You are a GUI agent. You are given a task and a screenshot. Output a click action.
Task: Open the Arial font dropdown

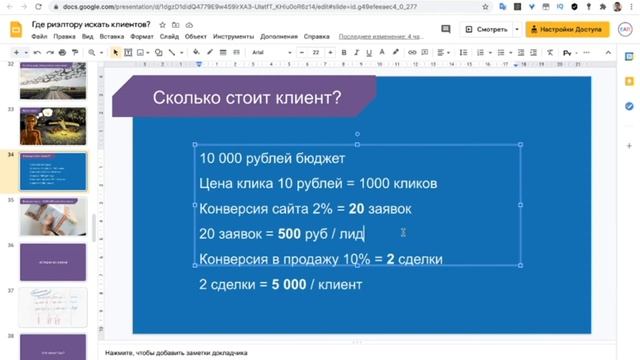point(271,53)
